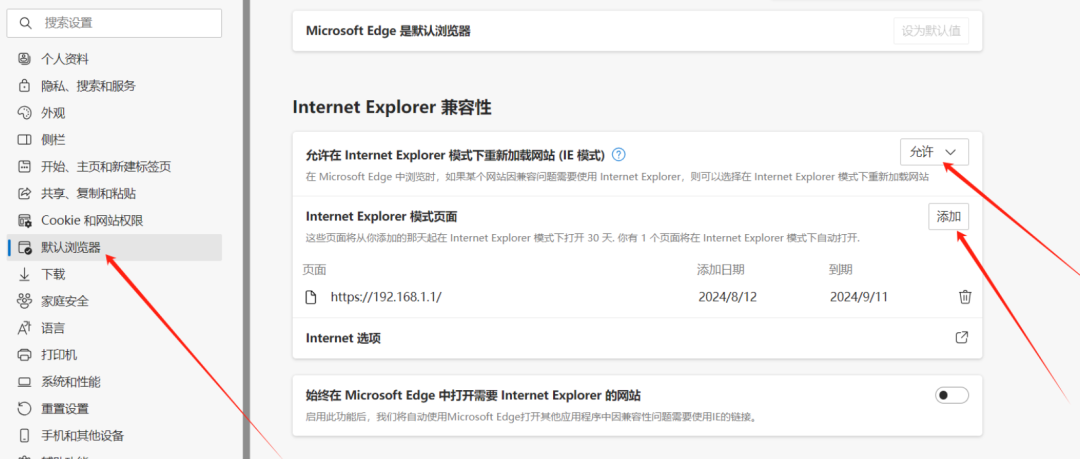The image size is (1080, 459).
Task: Click the 2024/8/12 added date
Action: (727, 297)
